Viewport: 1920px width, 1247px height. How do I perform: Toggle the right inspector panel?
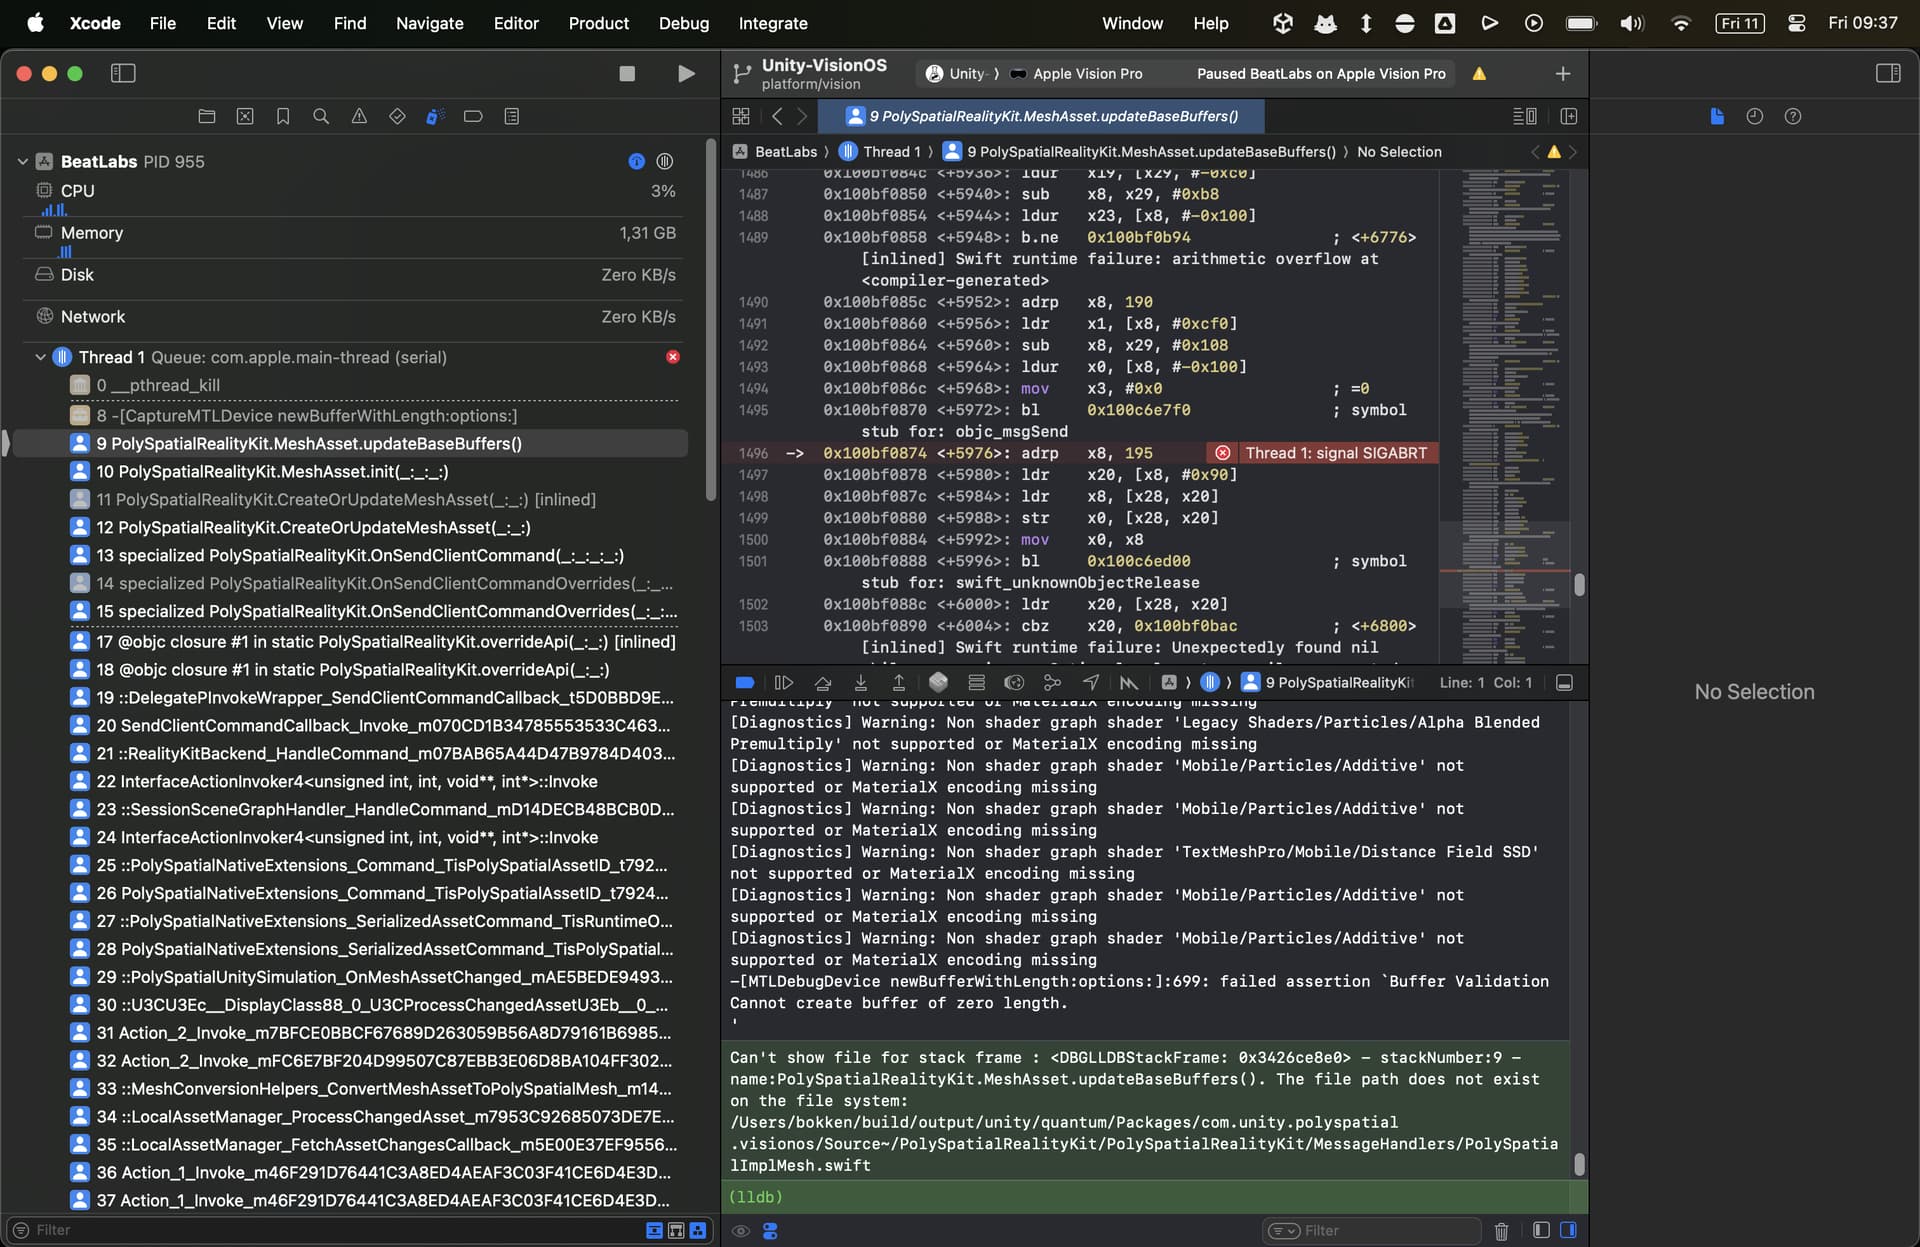1888,73
